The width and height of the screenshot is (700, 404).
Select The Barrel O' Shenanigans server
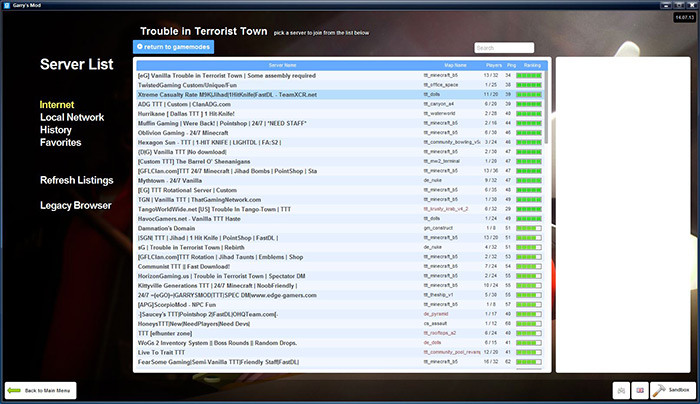(340, 162)
